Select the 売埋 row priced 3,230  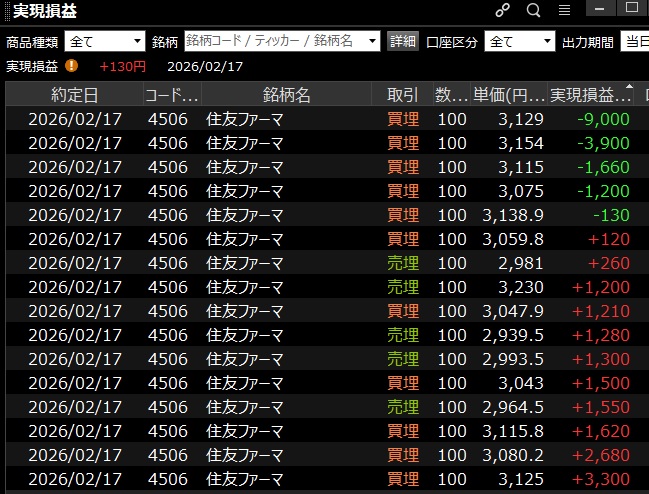[320, 287]
